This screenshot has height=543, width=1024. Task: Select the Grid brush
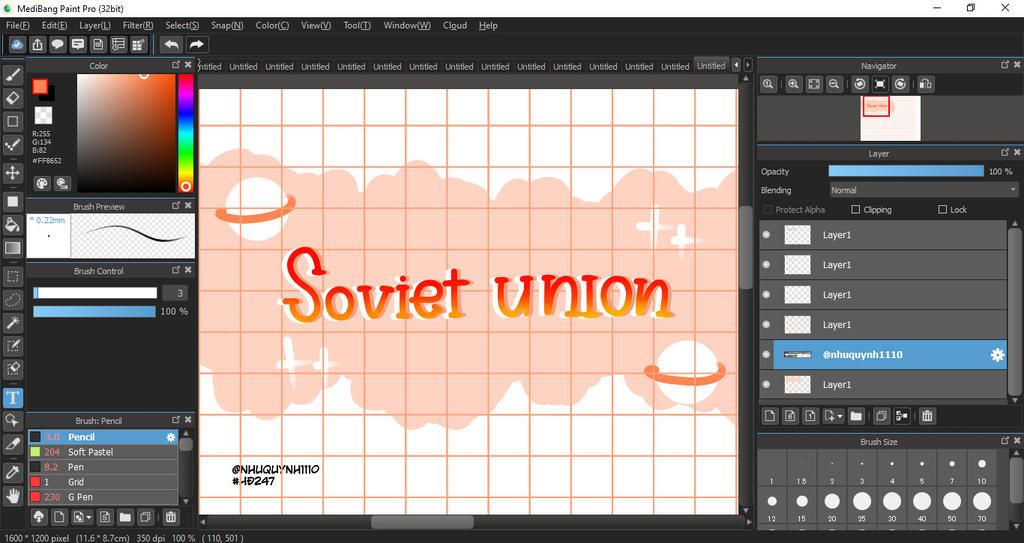coord(103,482)
